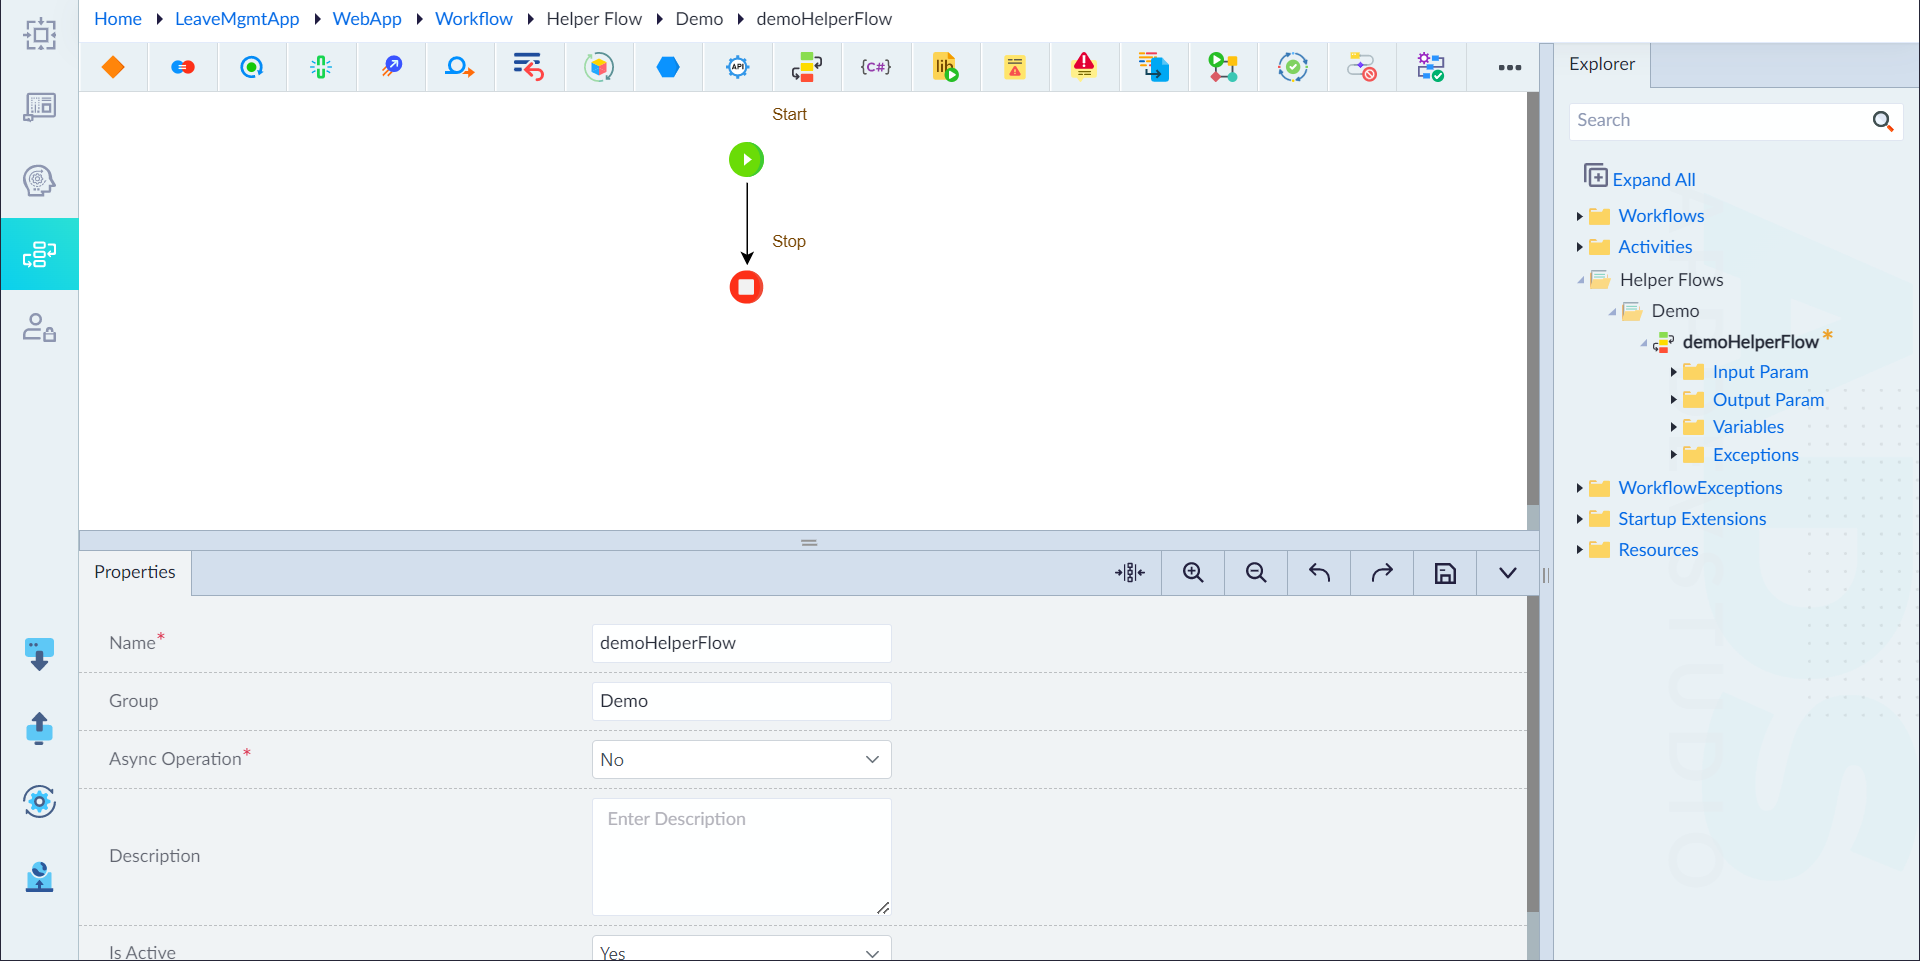Screen dimensions: 1920x961
Task: Open the Async Operation dropdown
Action: pos(741,760)
